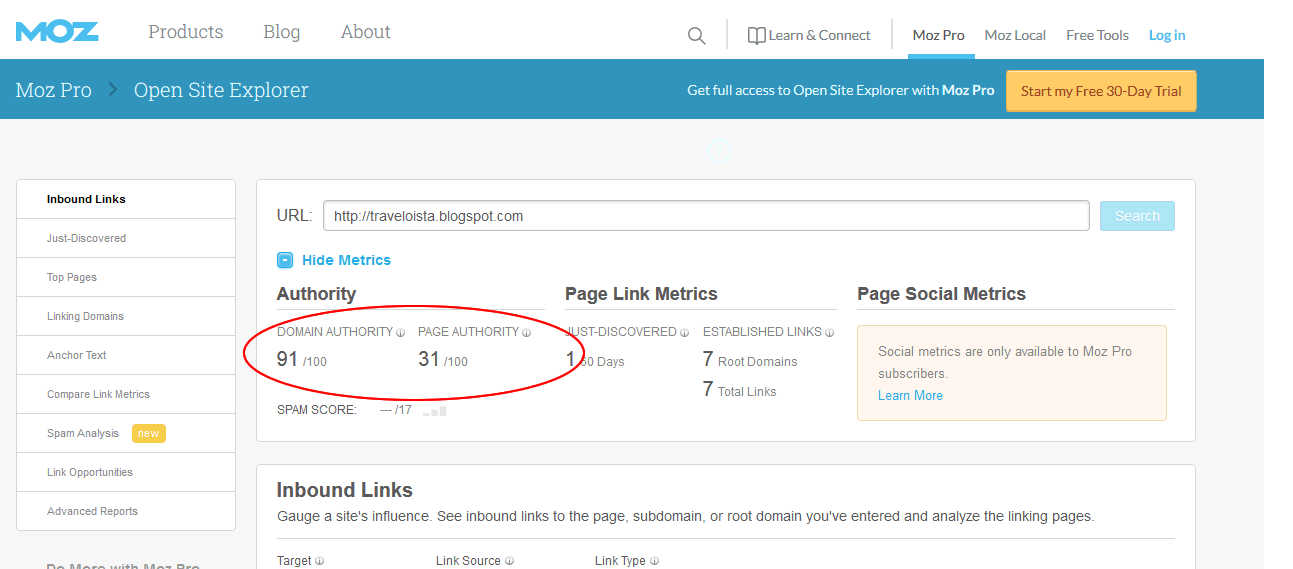The width and height of the screenshot is (1293, 569).
Task: Click Page Authority info icon
Action: click(526, 333)
